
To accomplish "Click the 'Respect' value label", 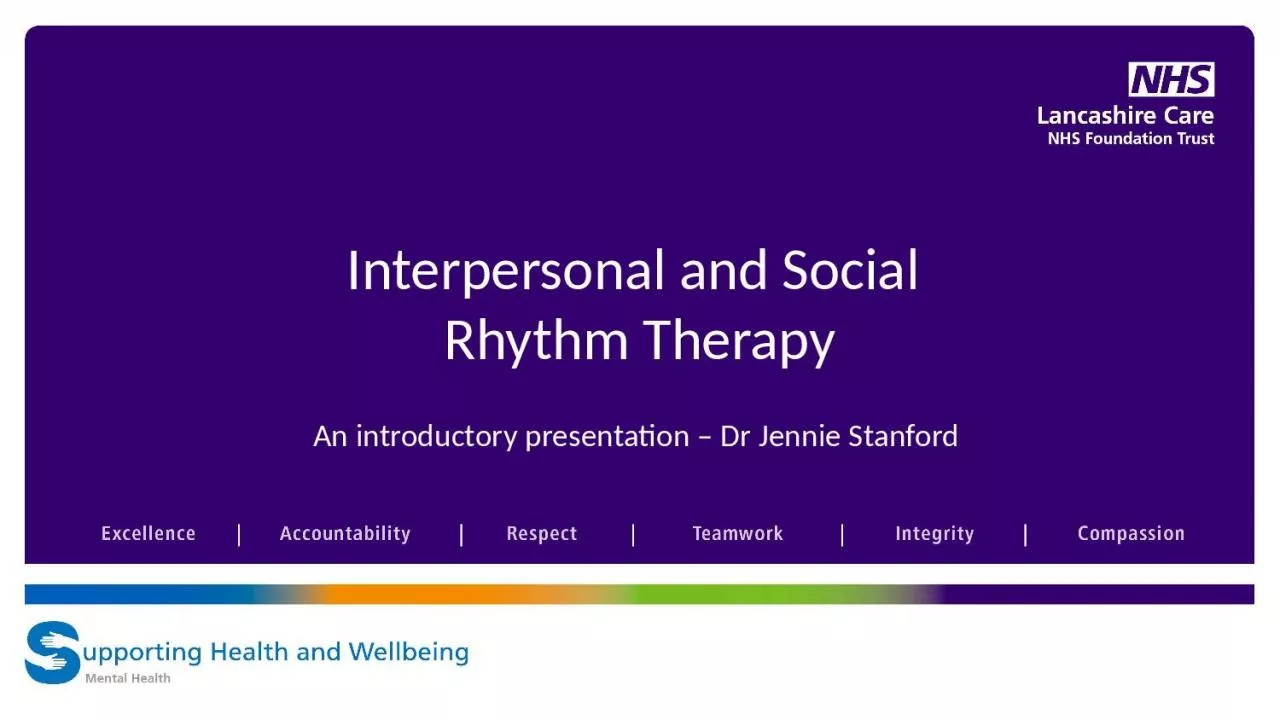I will click(542, 534).
